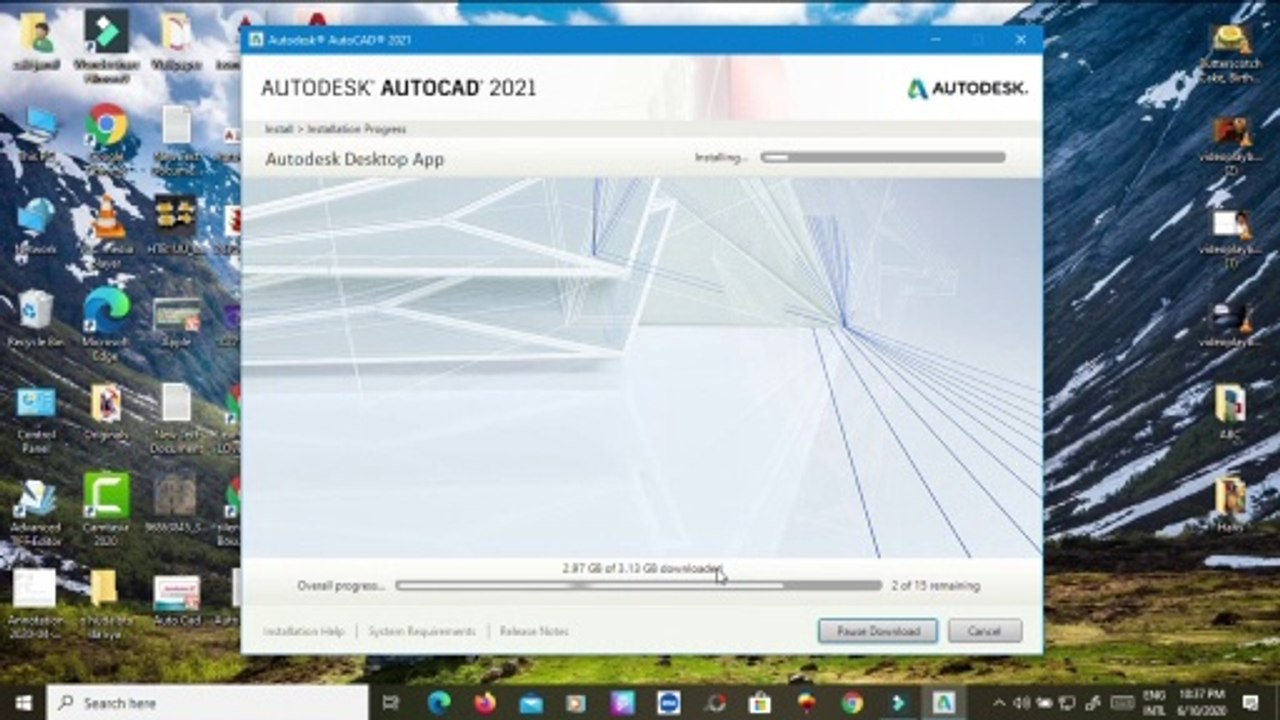Click Pause Download button
The image size is (1280, 720).
(877, 631)
